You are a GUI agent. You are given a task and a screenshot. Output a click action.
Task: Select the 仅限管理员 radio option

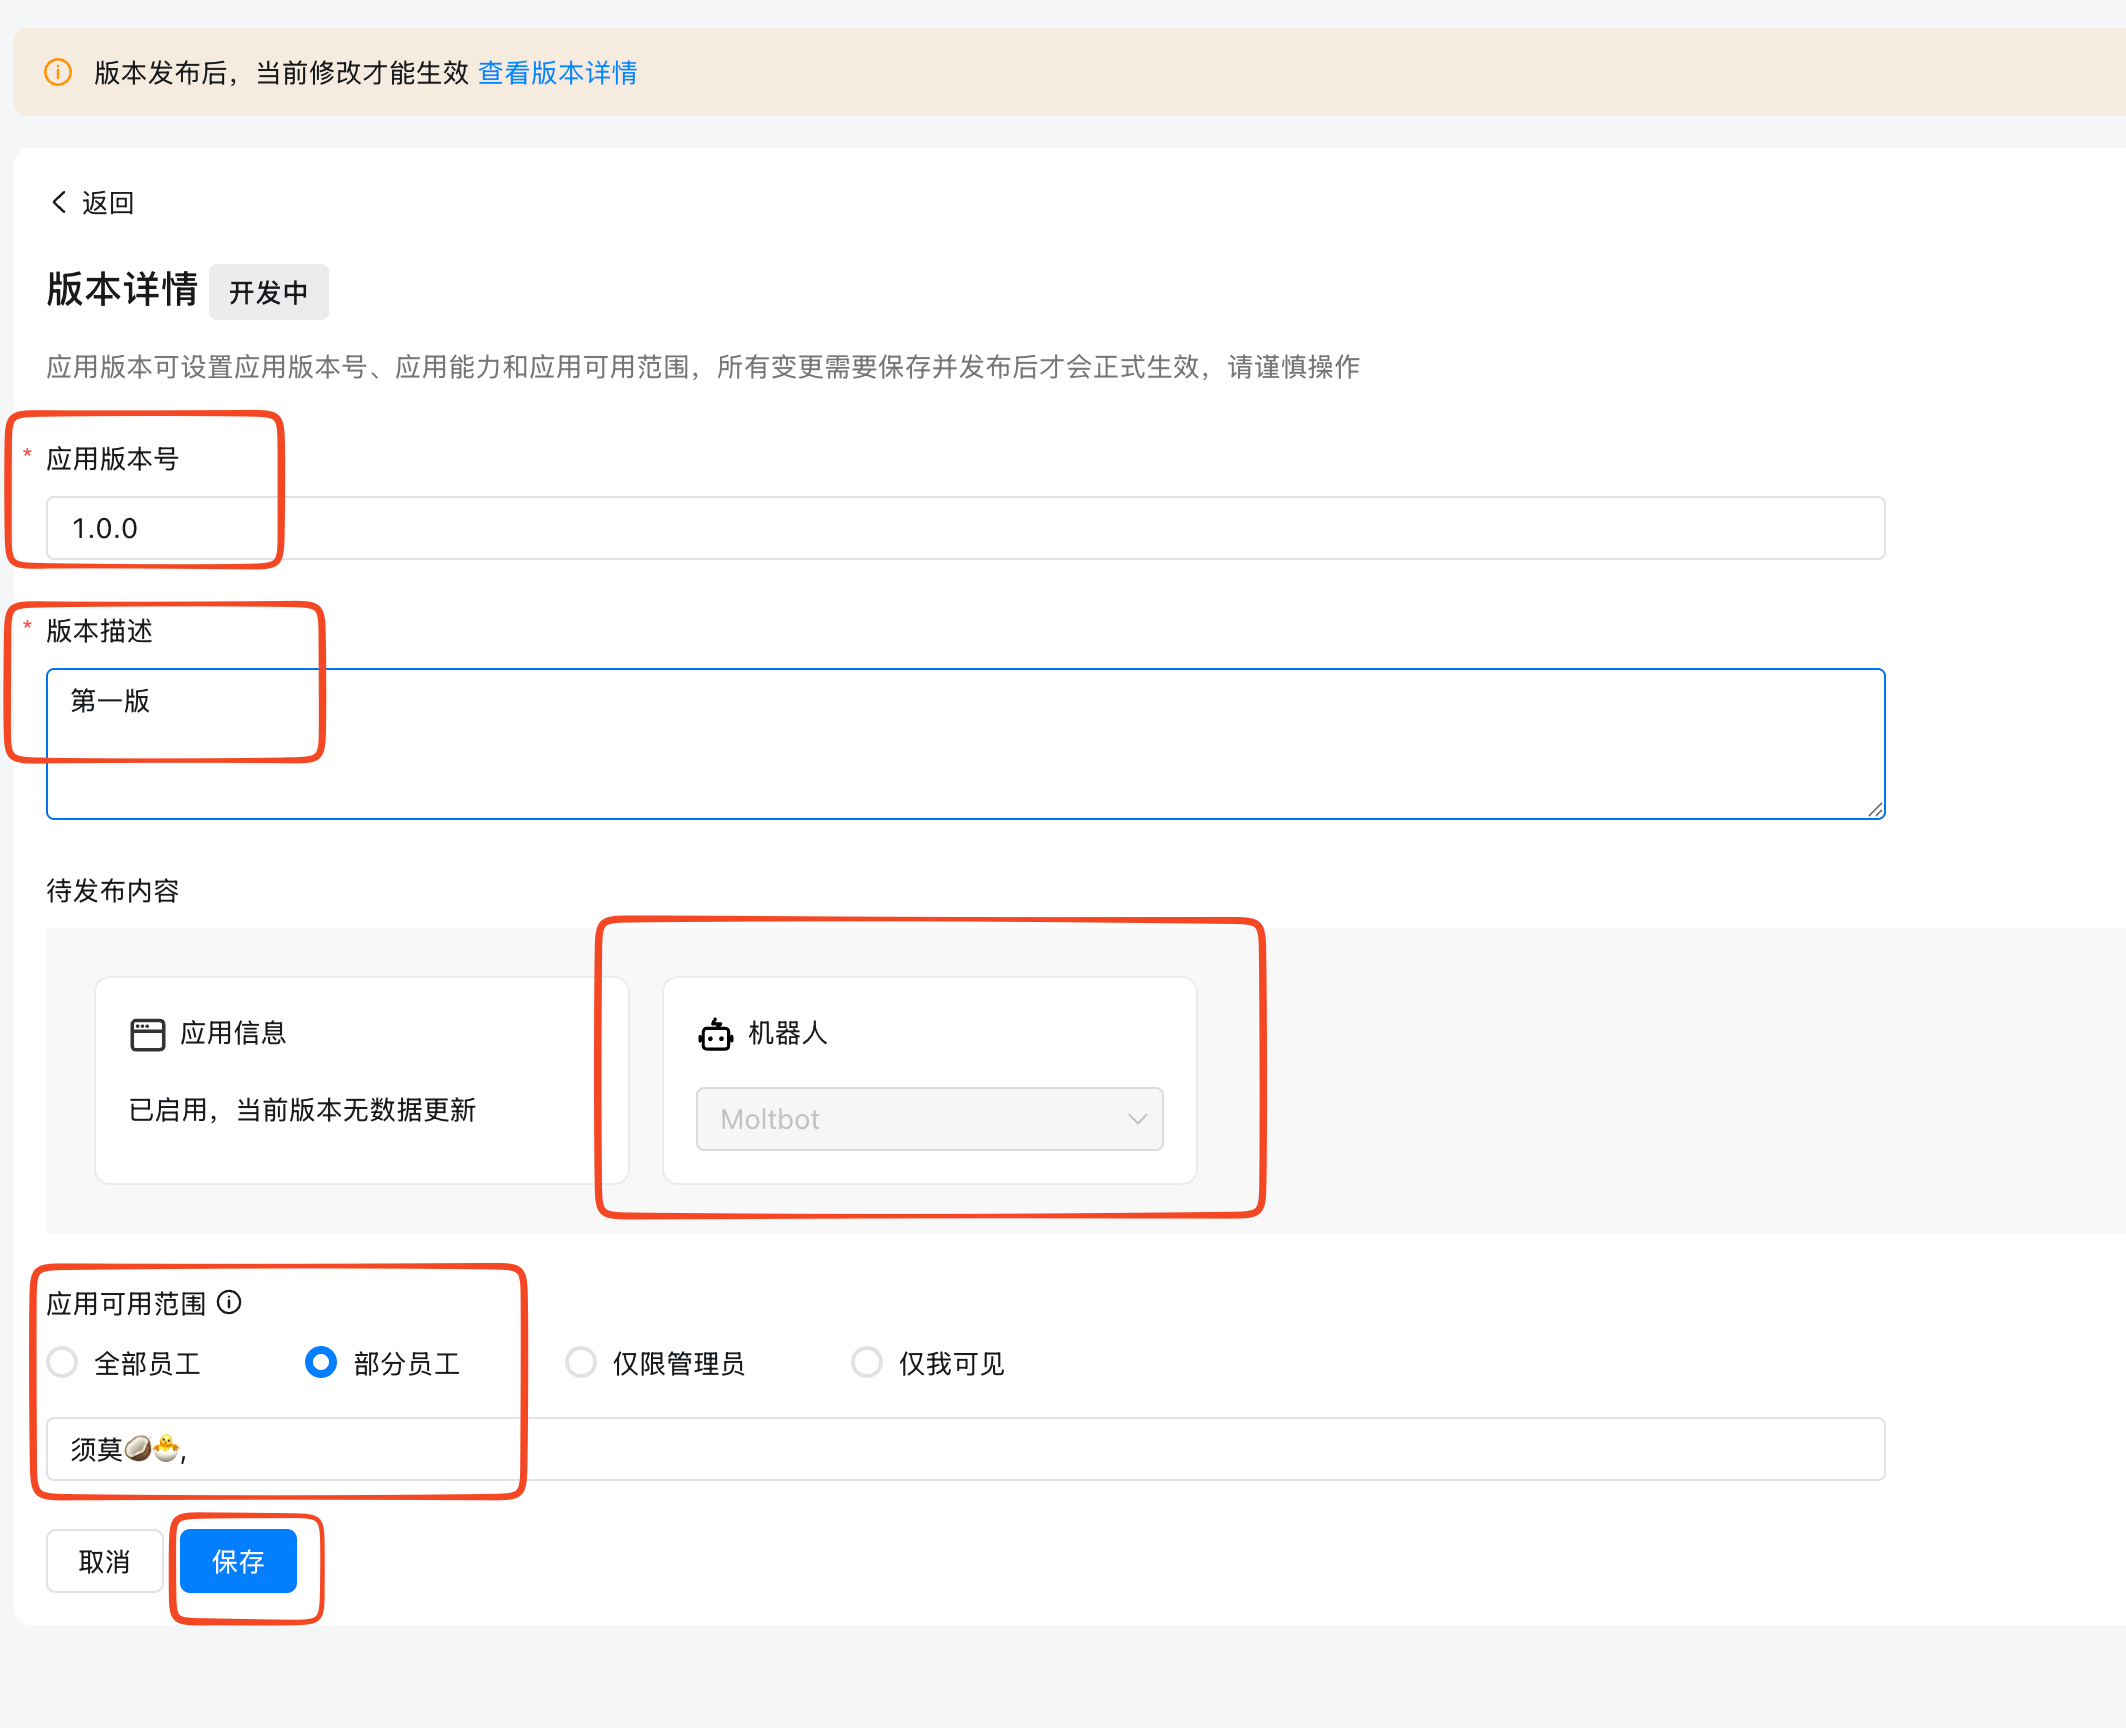581,1362
